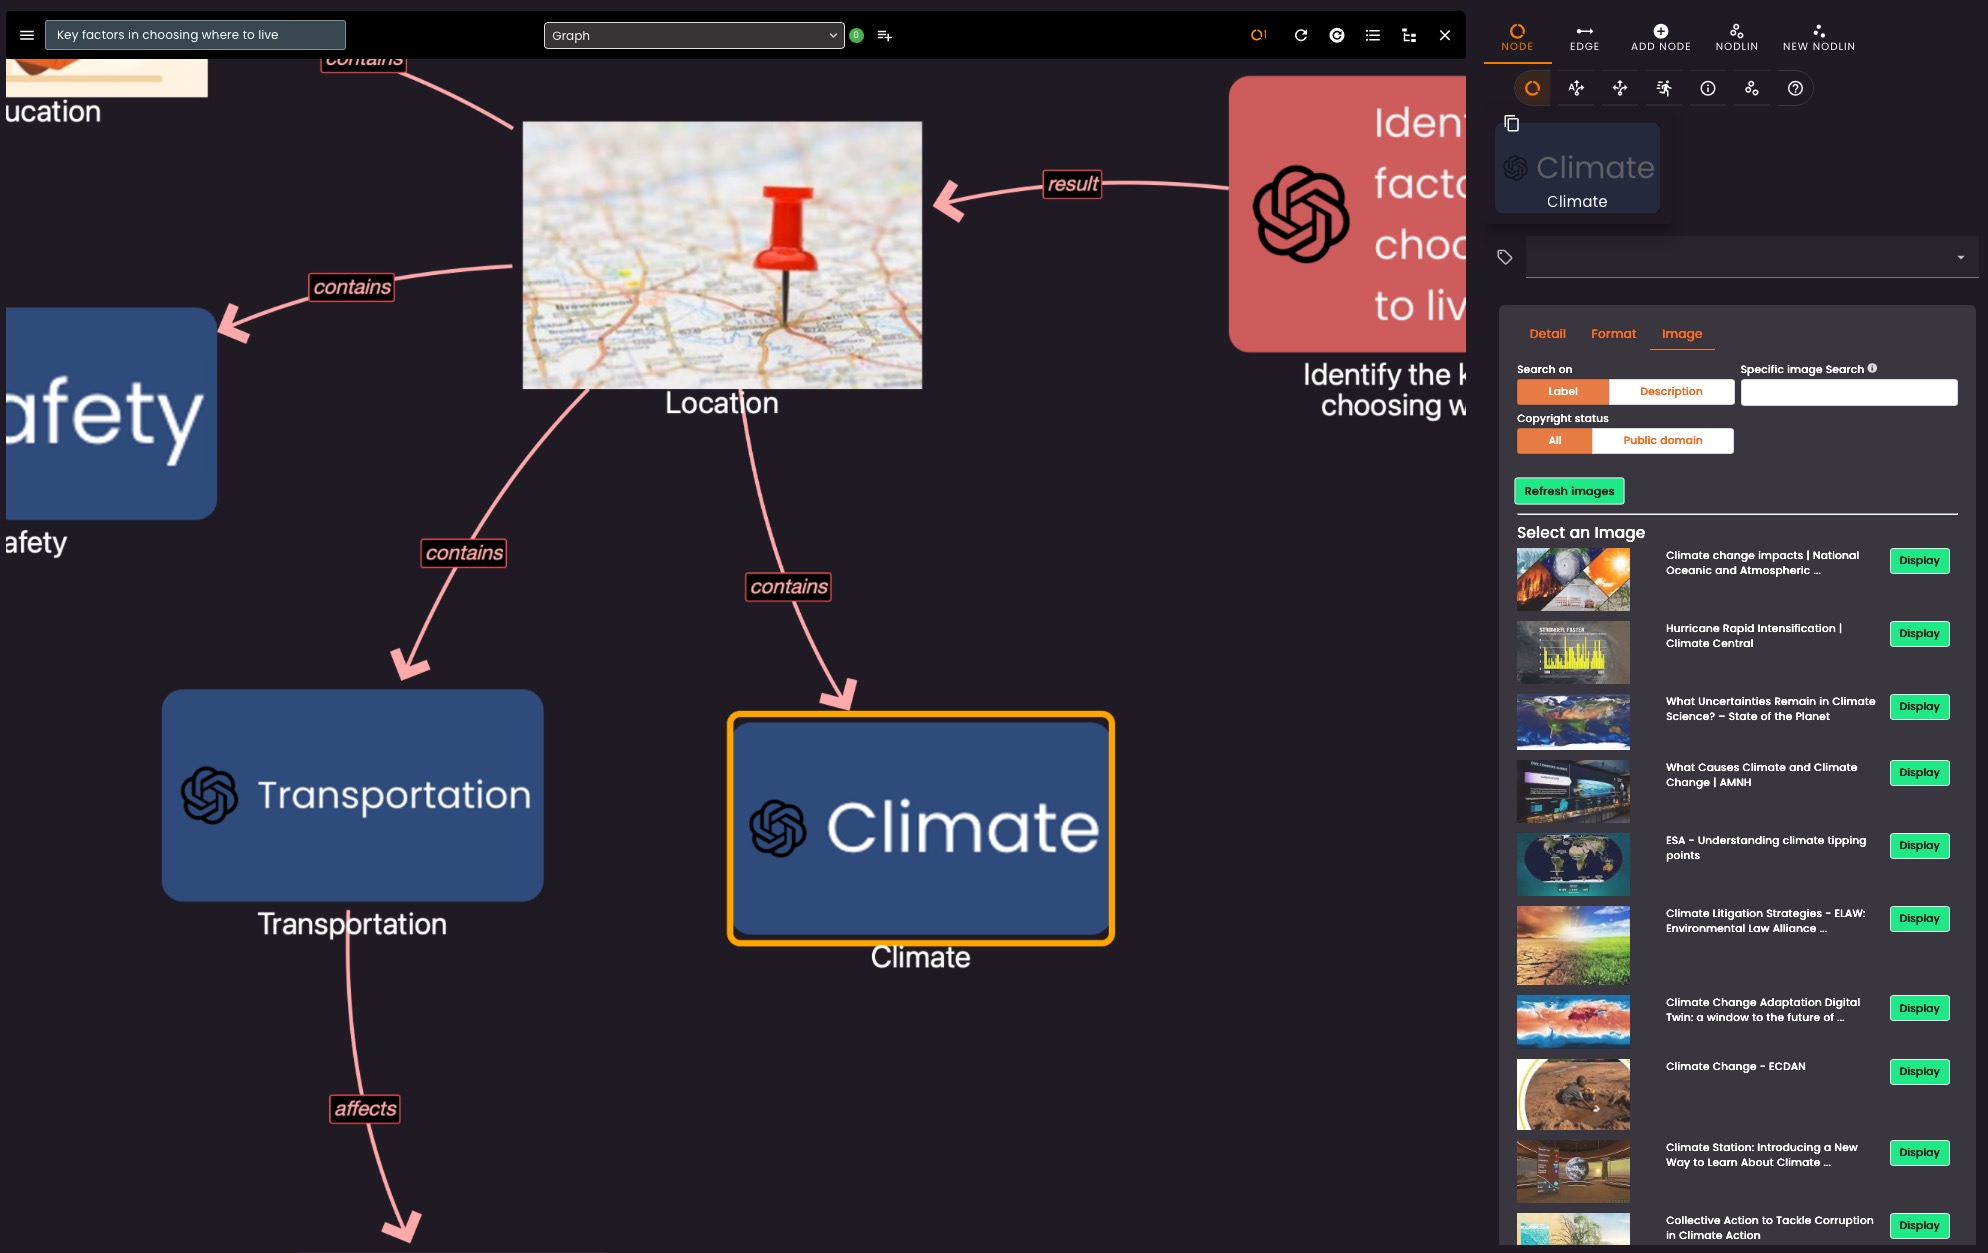Open the hamburger menu icon
This screenshot has height=1253, width=1988.
point(27,35)
